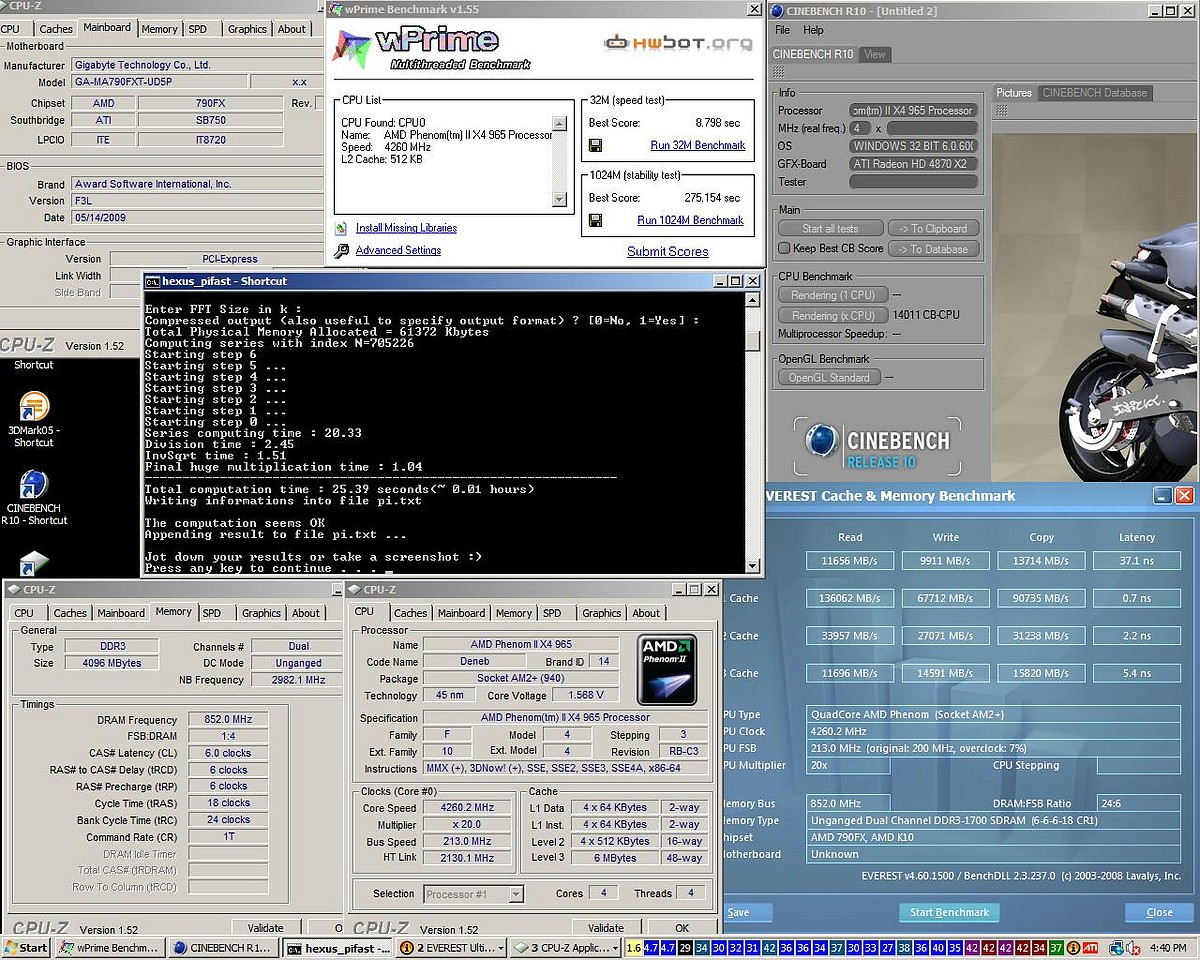This screenshot has height=960, width=1200.
Task: Click the OpenGL Standard button in CINEBENCH
Action: tap(829, 377)
